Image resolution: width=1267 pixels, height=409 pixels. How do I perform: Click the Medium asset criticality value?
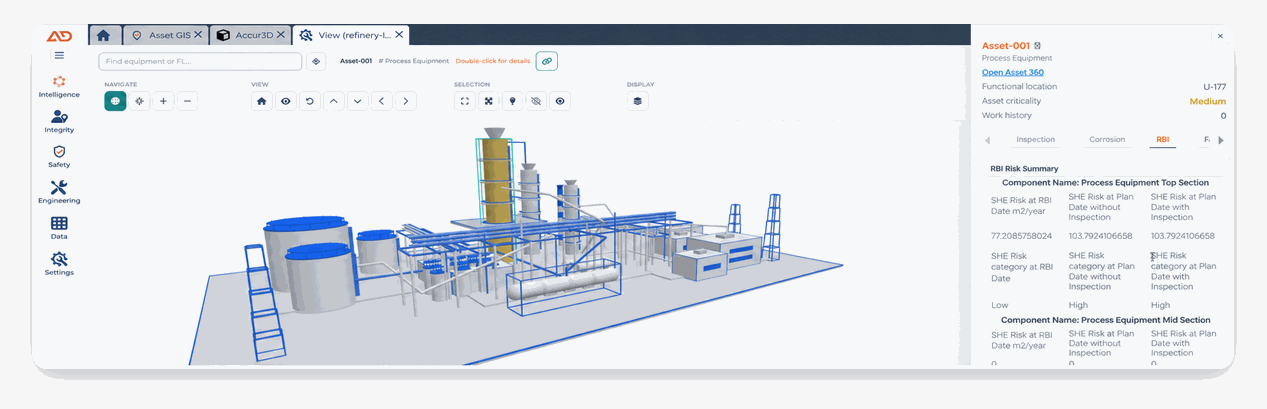click(x=1207, y=101)
